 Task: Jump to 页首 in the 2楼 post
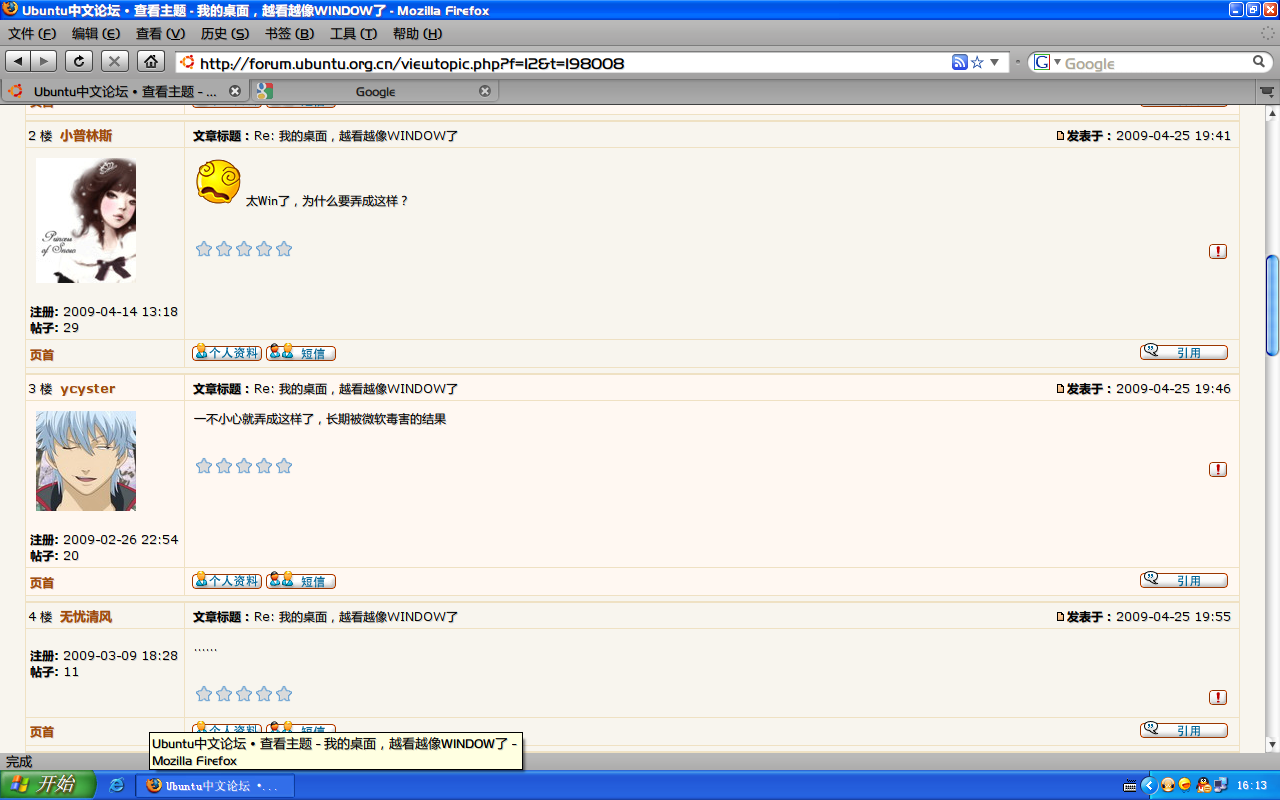[x=42, y=355]
